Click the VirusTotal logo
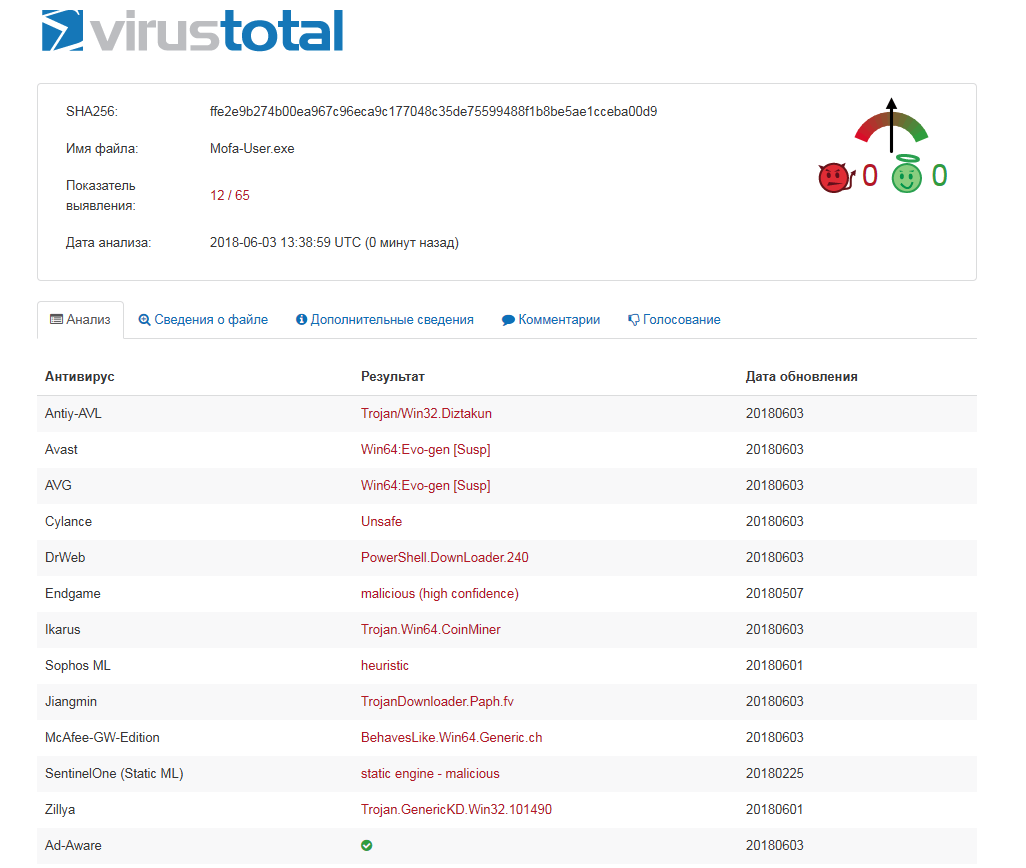 tap(192, 31)
